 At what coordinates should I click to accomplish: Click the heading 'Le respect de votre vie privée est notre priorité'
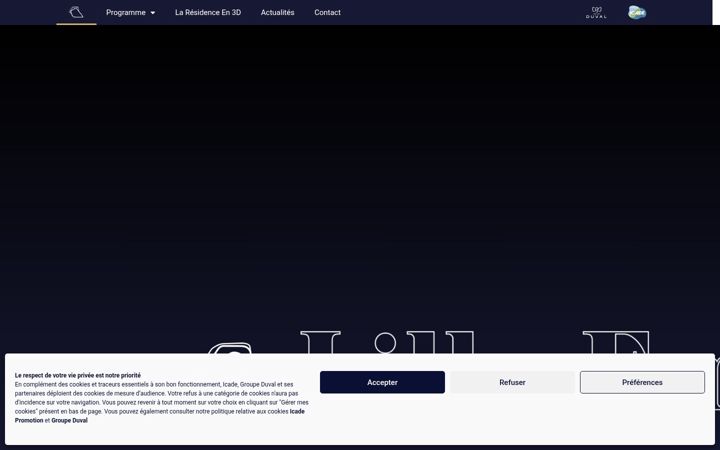[78, 375]
